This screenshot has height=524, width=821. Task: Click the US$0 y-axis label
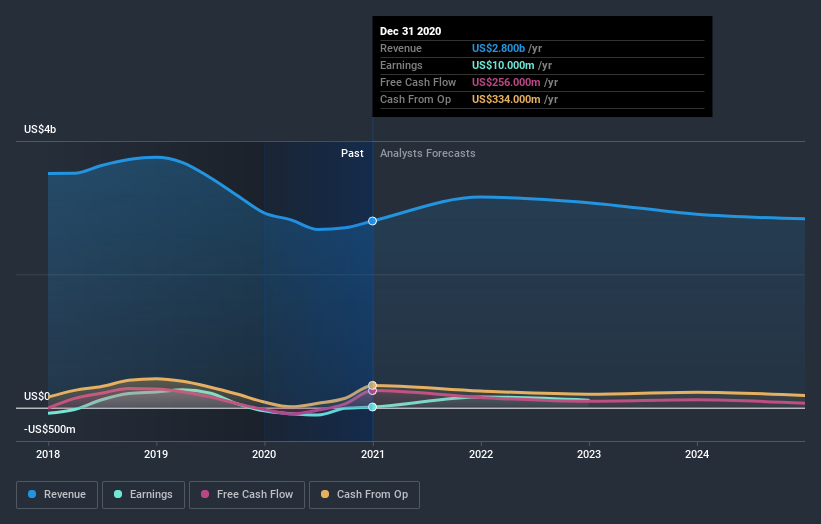(37, 396)
